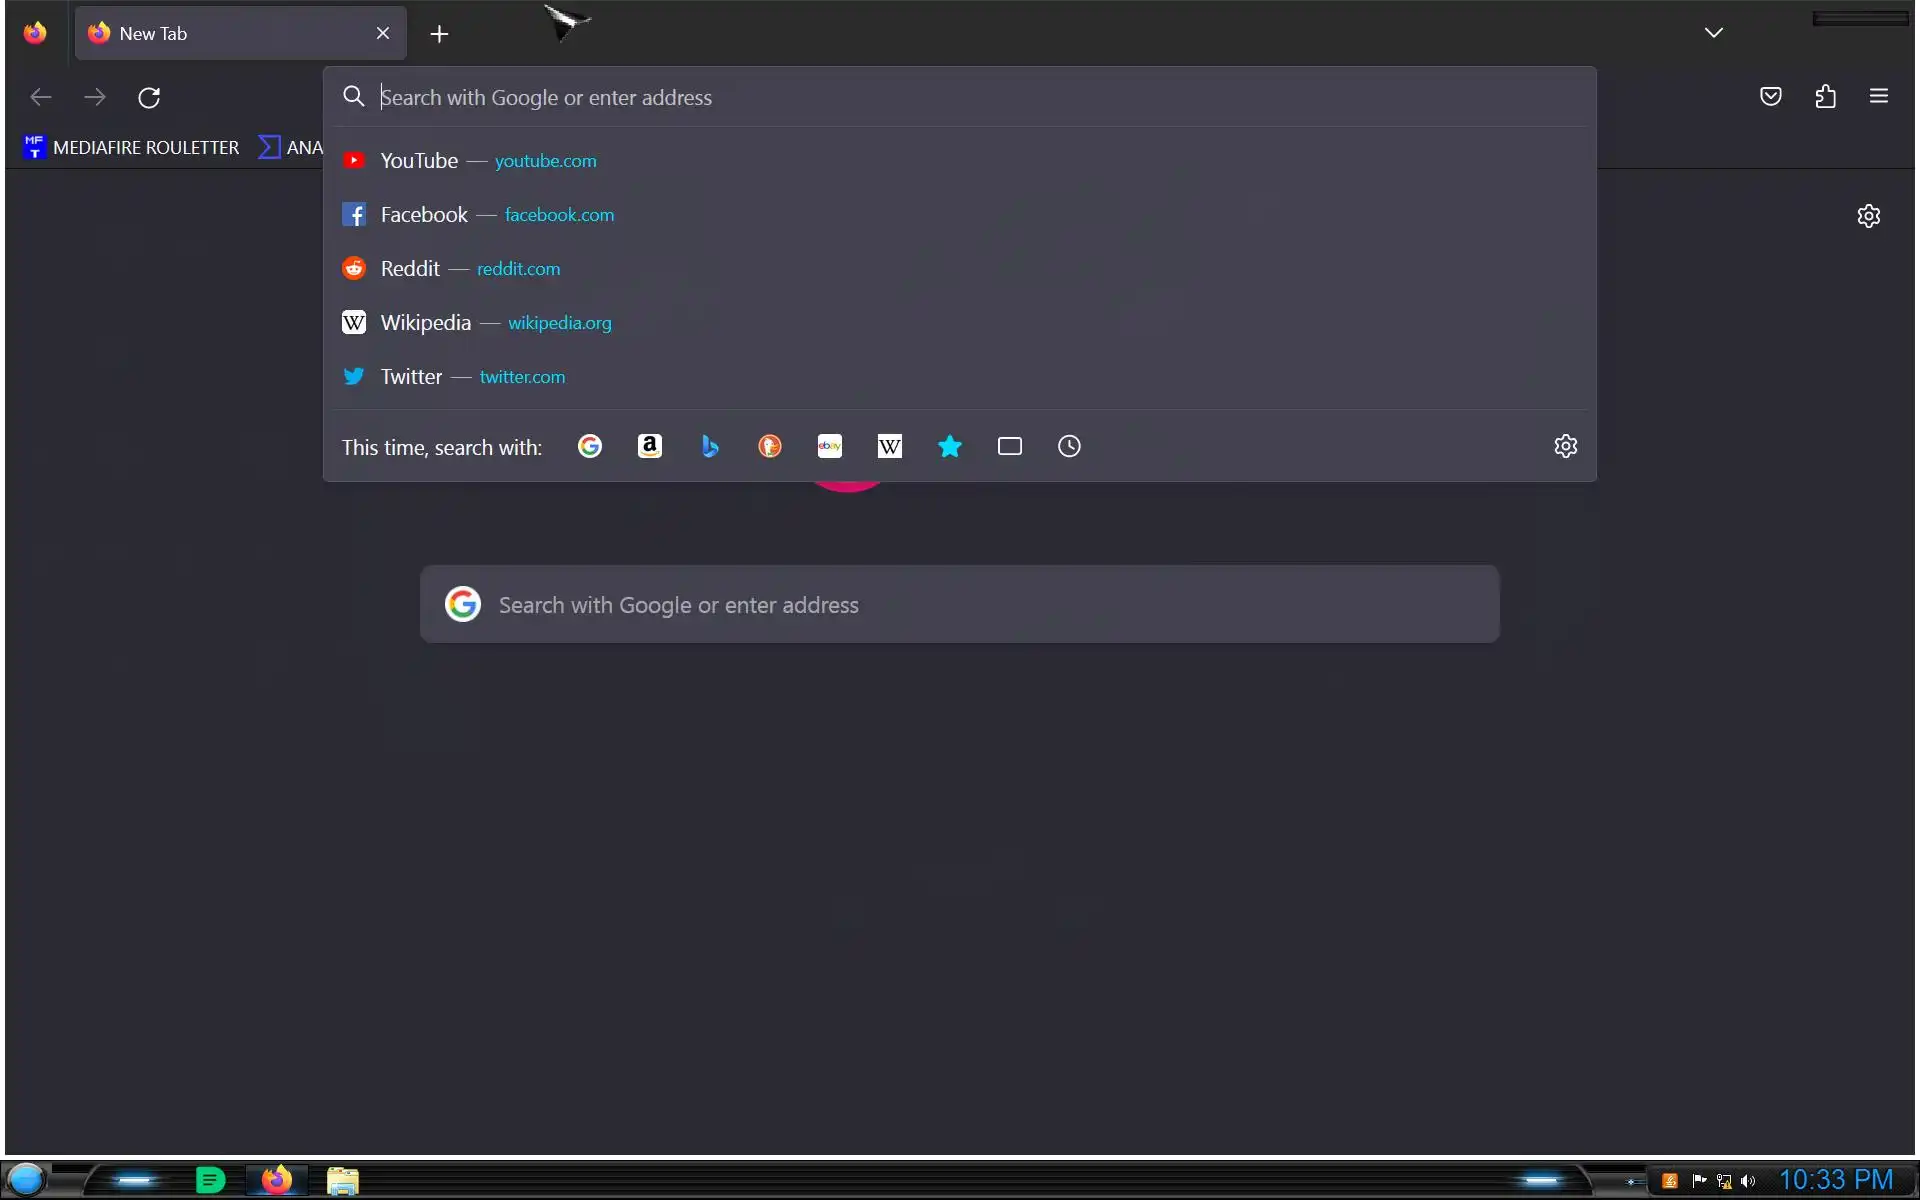The height and width of the screenshot is (1200, 1920).
Task: Search this time with Wikipedia icon
Action: pyautogui.click(x=890, y=446)
